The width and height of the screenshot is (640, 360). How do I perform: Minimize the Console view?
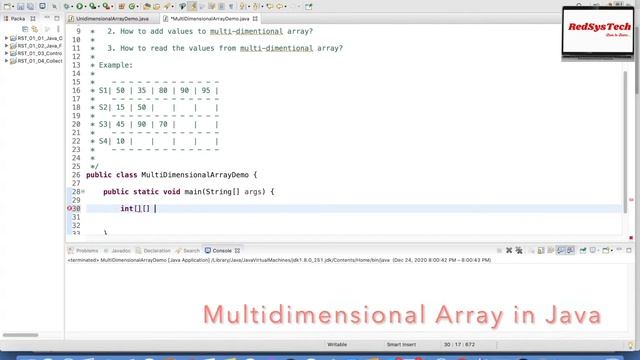tap(619, 249)
